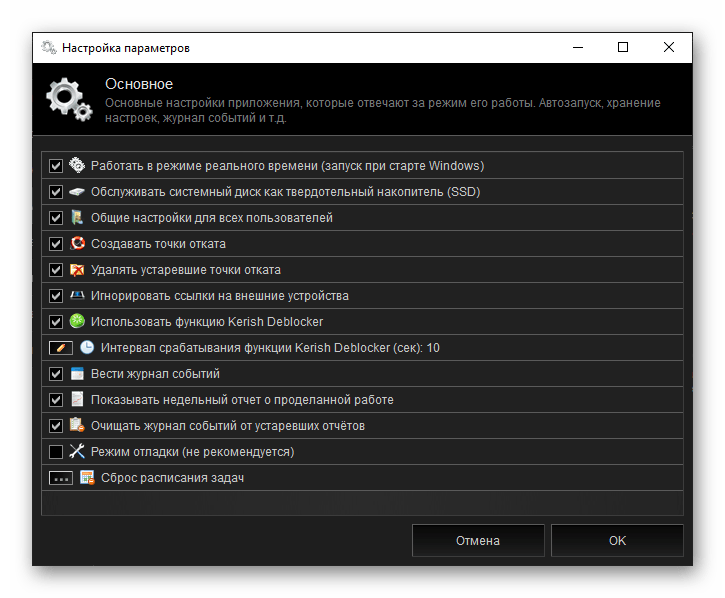This screenshot has height=598, width=725.
Task: Toggle shared settings for all users checkbox
Action: 56,217
